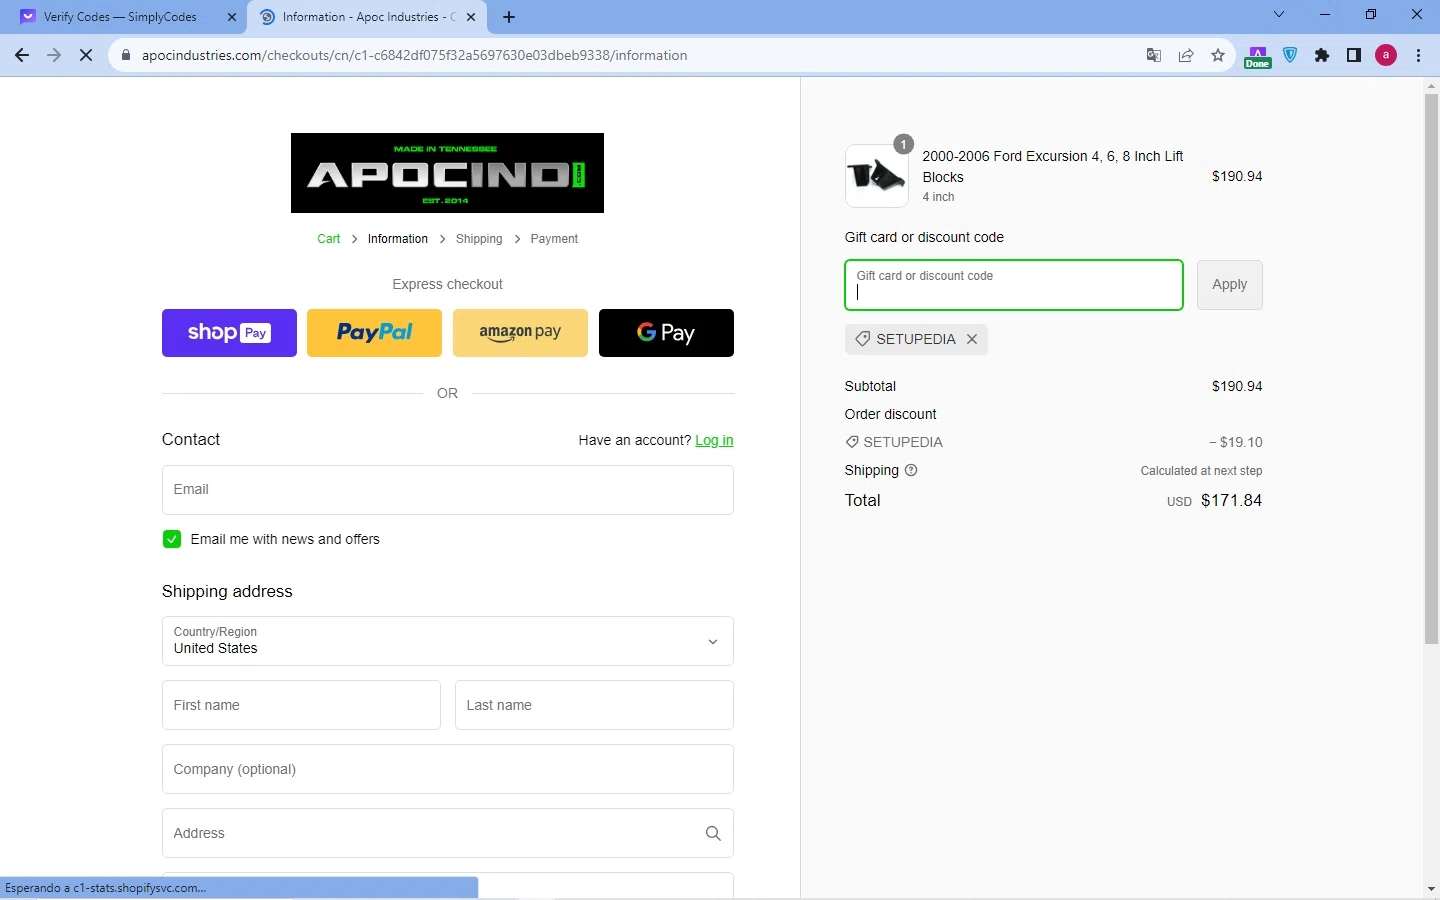Open the Chrome profile avatar

[1386, 55]
